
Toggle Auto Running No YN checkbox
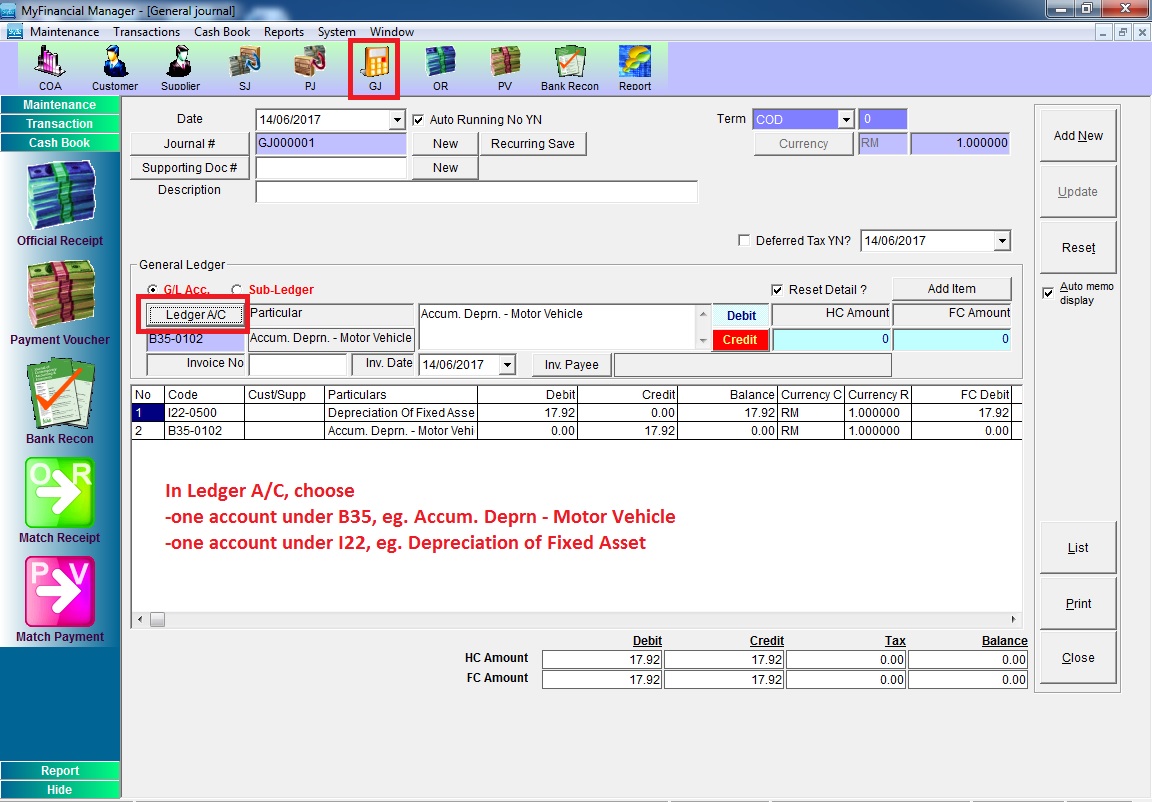[x=419, y=119]
